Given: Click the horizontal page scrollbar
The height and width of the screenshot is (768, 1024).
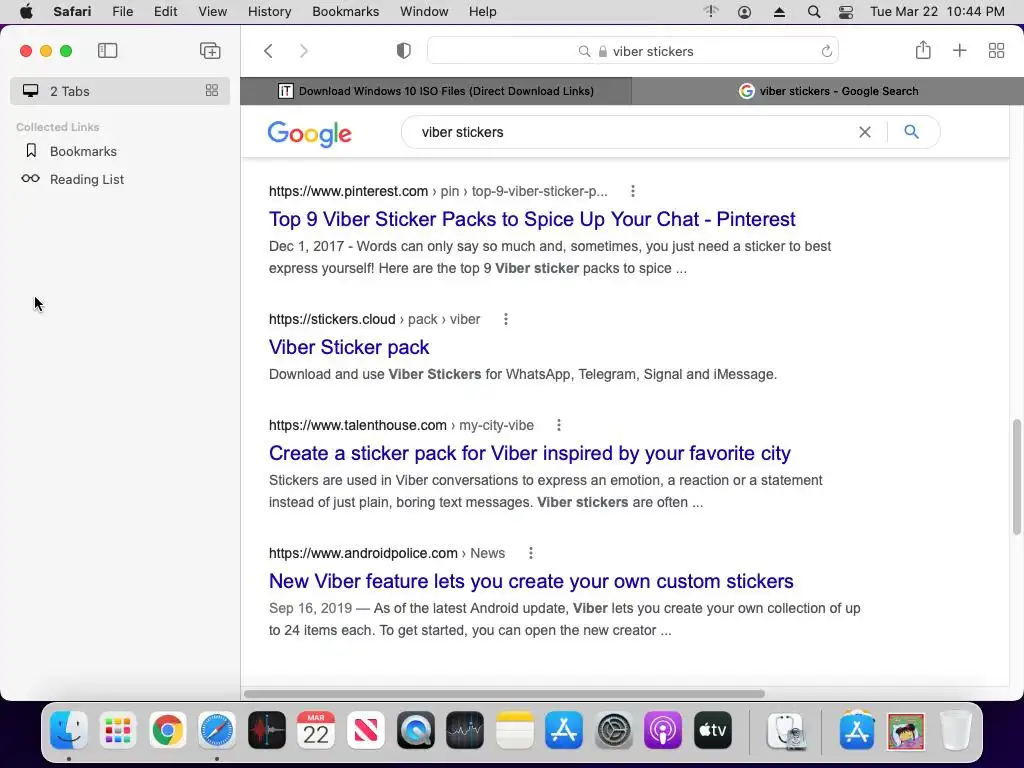Looking at the screenshot, I should click(504, 694).
